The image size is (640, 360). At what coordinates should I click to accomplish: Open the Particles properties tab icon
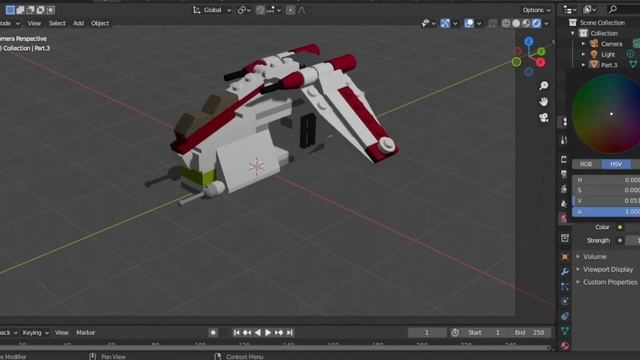(x=565, y=287)
